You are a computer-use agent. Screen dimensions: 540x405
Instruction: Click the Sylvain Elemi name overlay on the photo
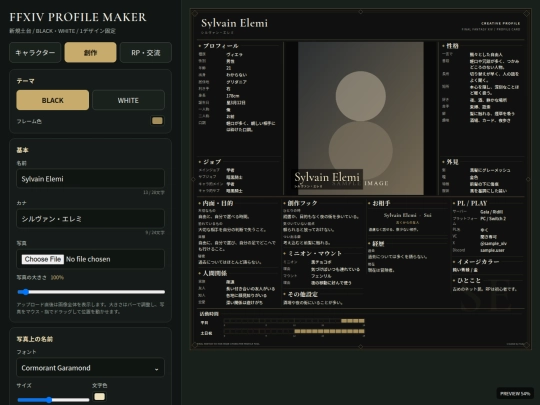327,178
